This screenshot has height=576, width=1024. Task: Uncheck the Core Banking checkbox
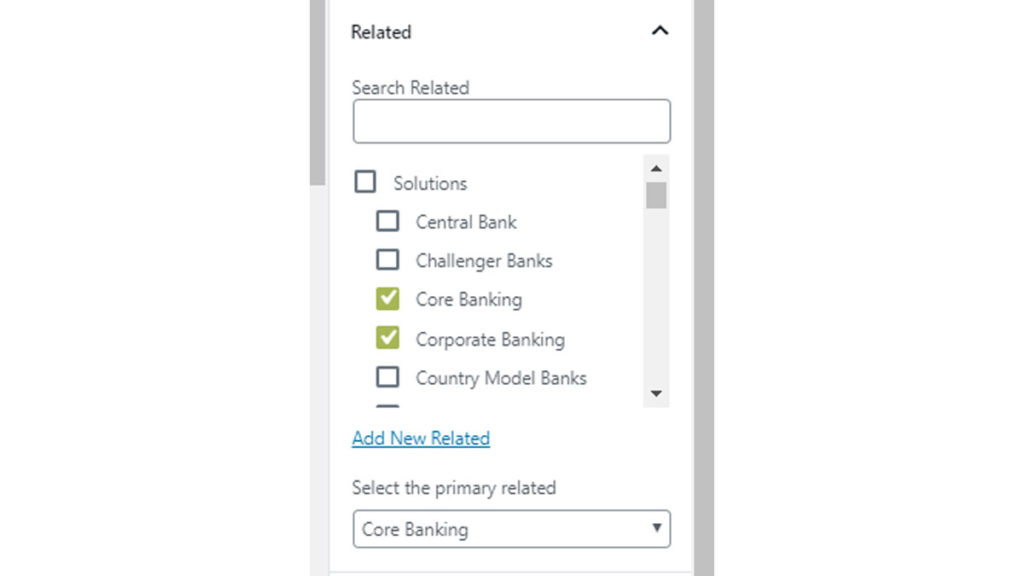tap(387, 299)
